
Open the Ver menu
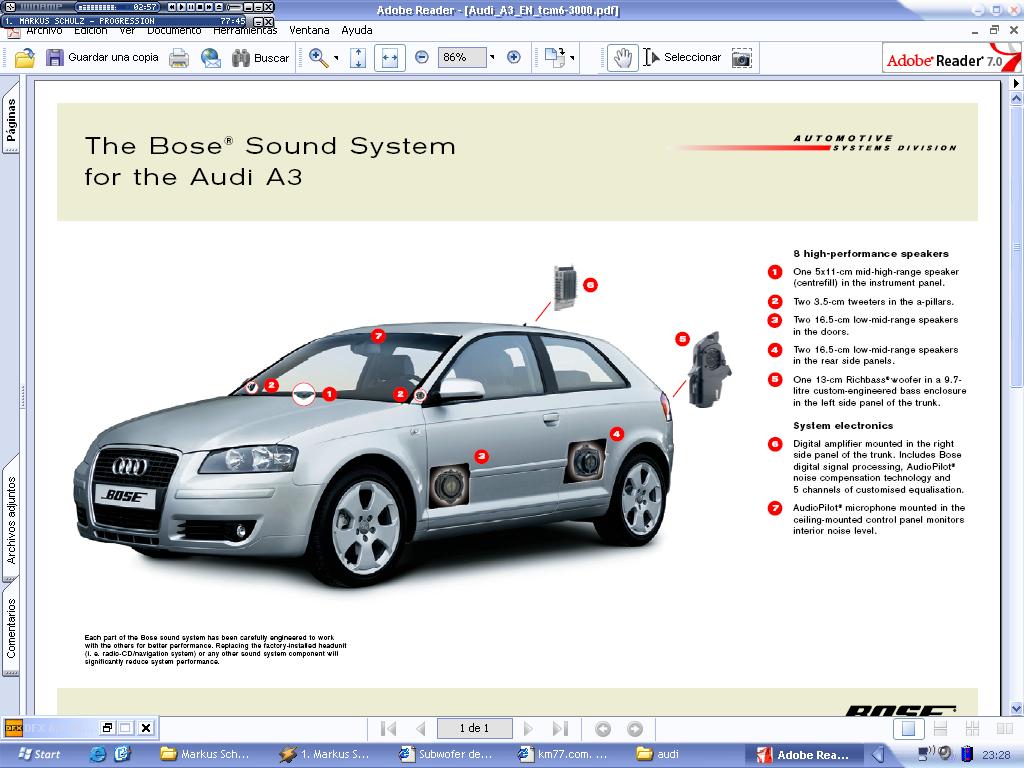(x=127, y=31)
